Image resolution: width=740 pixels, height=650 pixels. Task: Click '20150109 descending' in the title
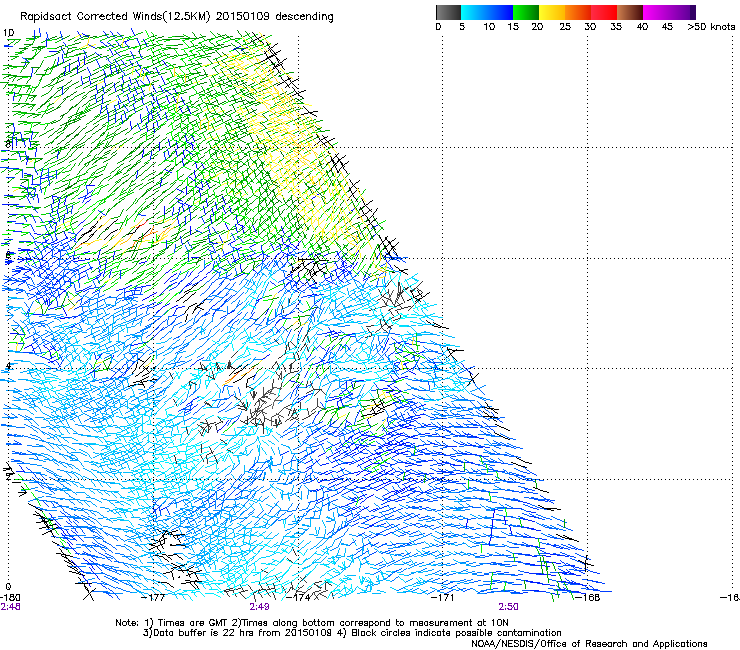(275, 17)
